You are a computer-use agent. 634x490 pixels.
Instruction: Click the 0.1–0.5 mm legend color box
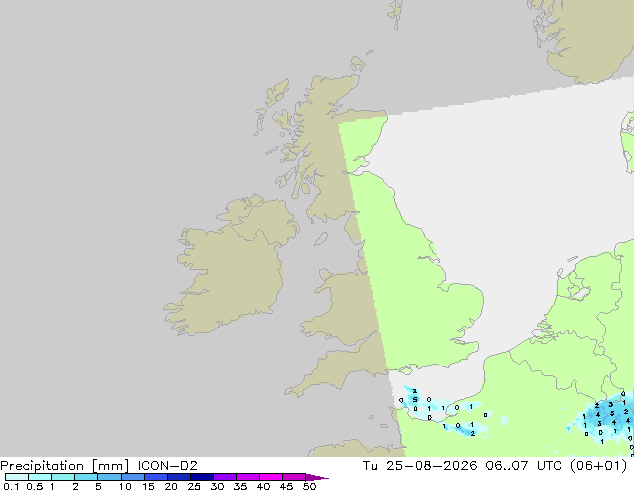[x=17, y=477]
